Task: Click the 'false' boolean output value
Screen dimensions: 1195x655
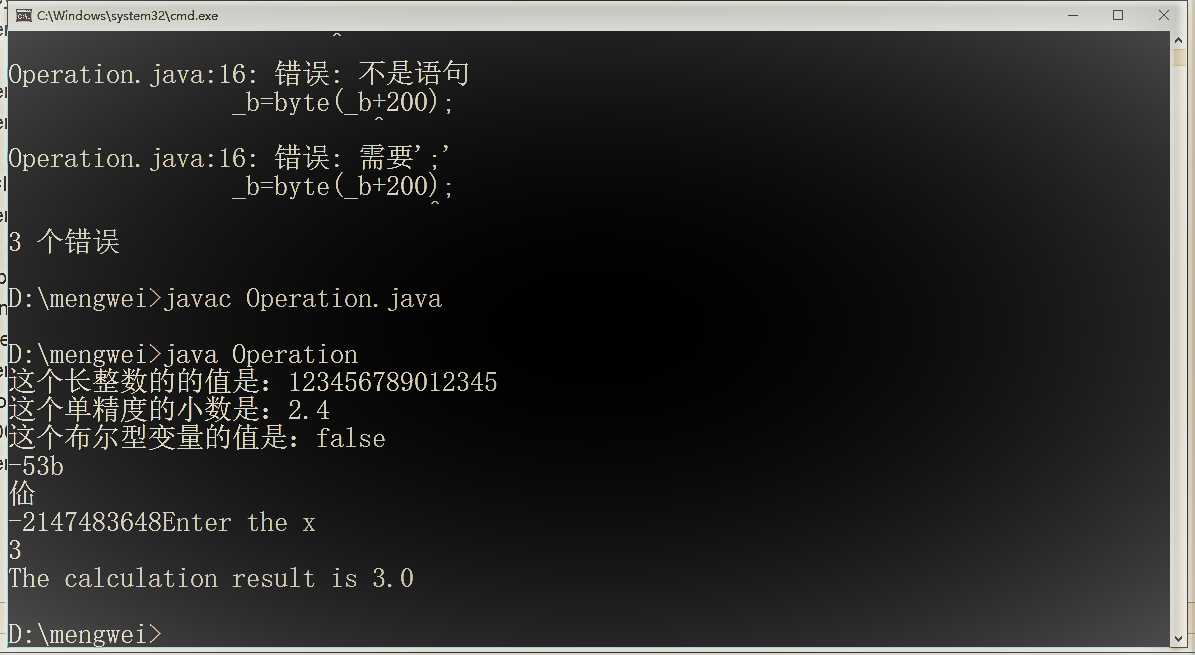Action: click(x=350, y=439)
